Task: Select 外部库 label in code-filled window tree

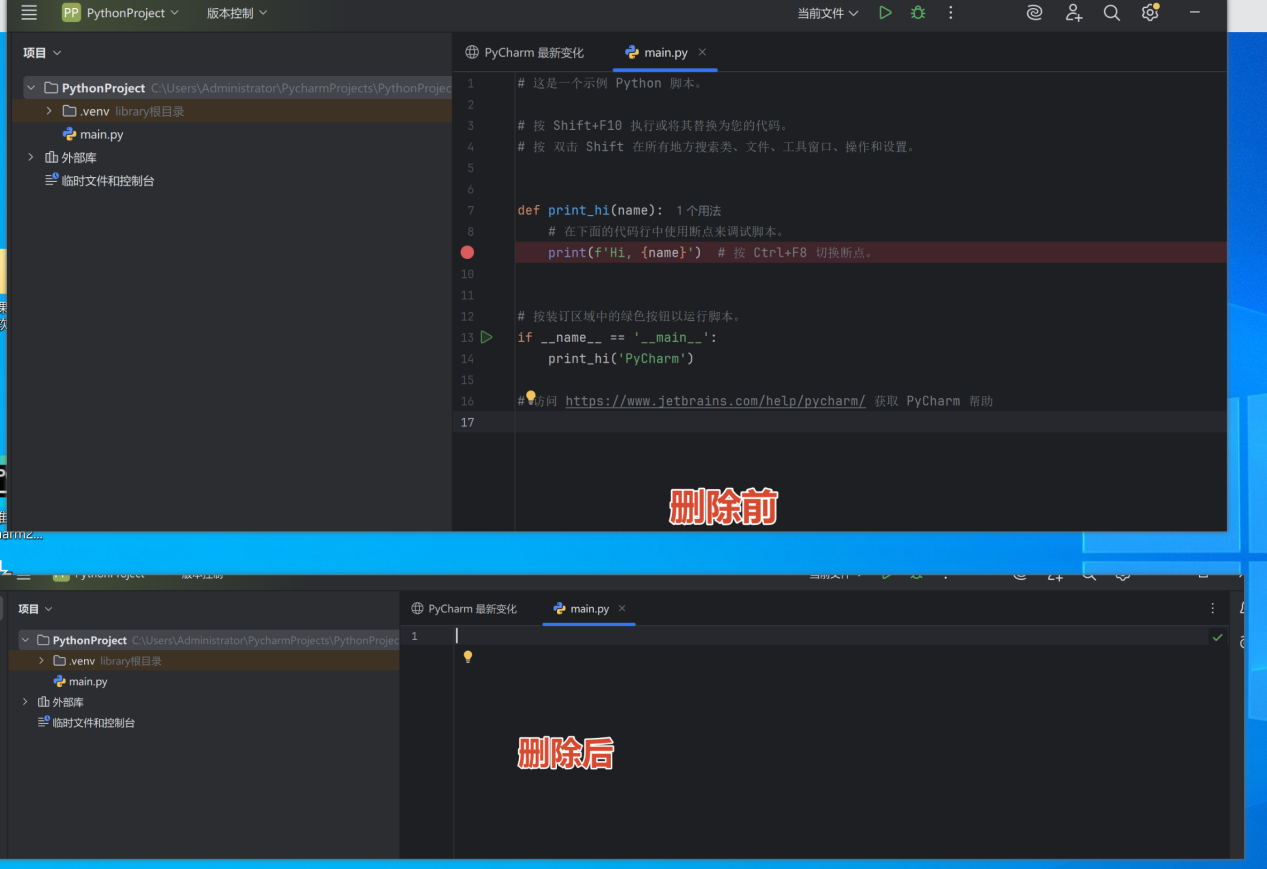Action: click(x=79, y=157)
